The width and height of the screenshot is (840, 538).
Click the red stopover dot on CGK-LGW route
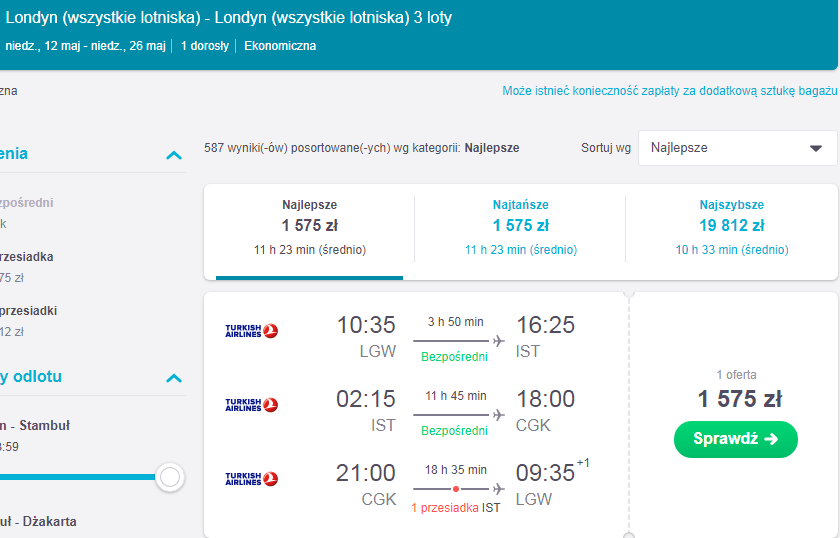455,489
